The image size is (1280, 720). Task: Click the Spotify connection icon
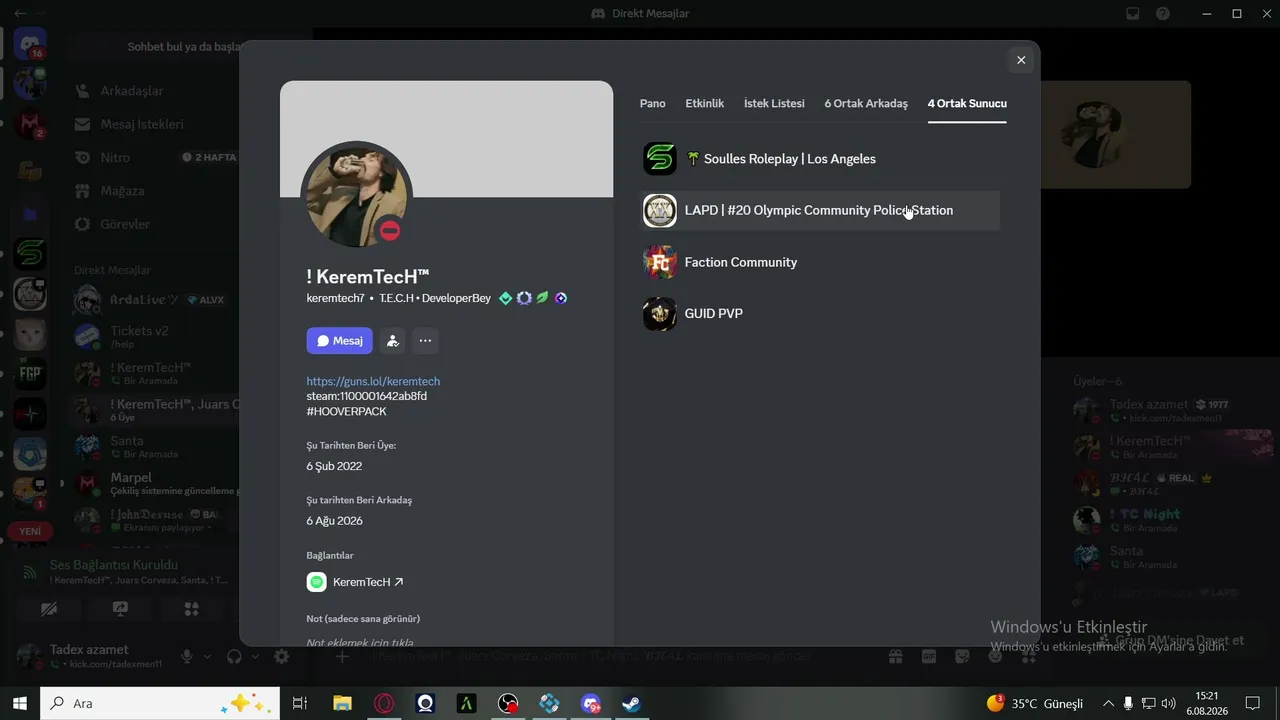(x=317, y=582)
